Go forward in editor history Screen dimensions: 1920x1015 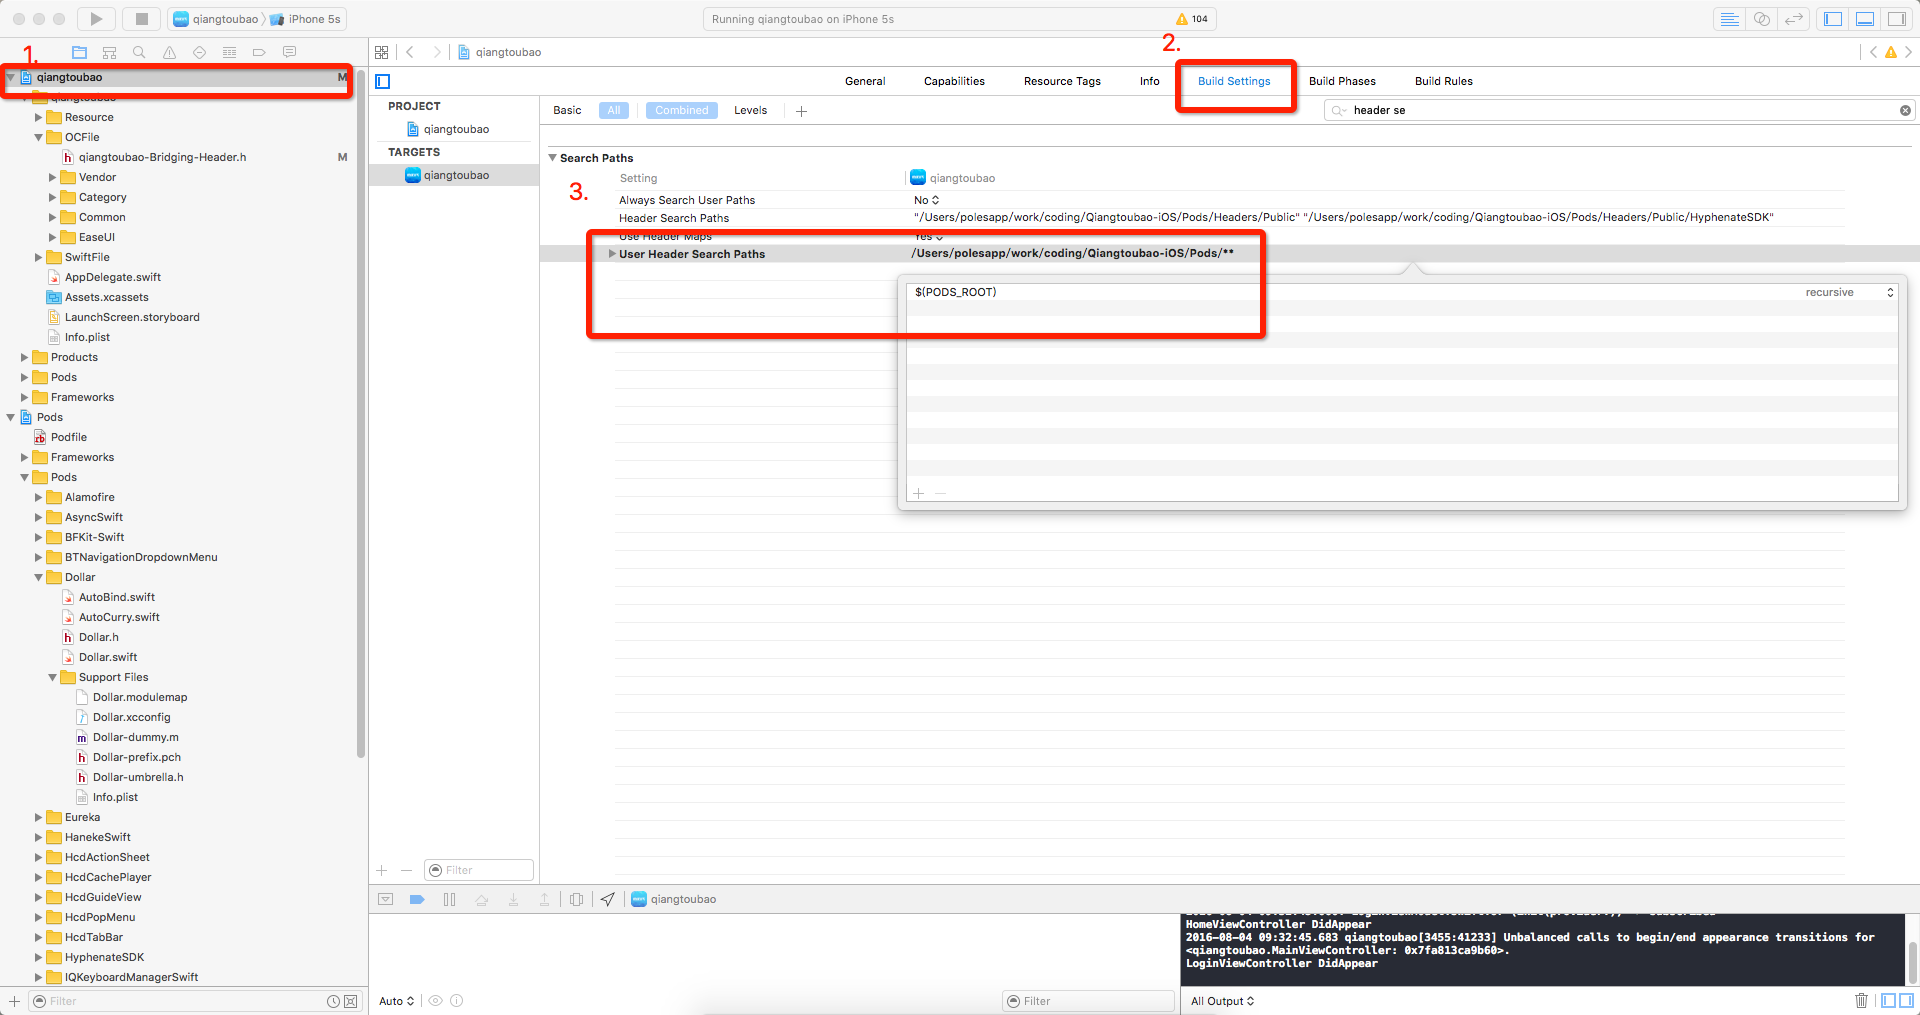pos(436,52)
